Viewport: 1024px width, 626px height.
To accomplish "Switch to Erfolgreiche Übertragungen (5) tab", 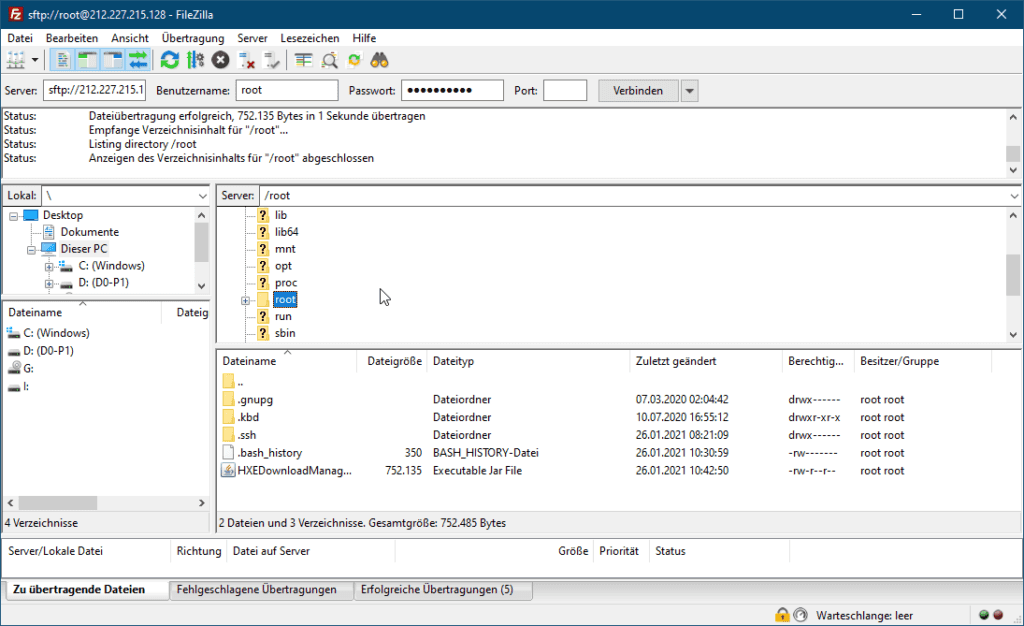I will click(x=442, y=589).
